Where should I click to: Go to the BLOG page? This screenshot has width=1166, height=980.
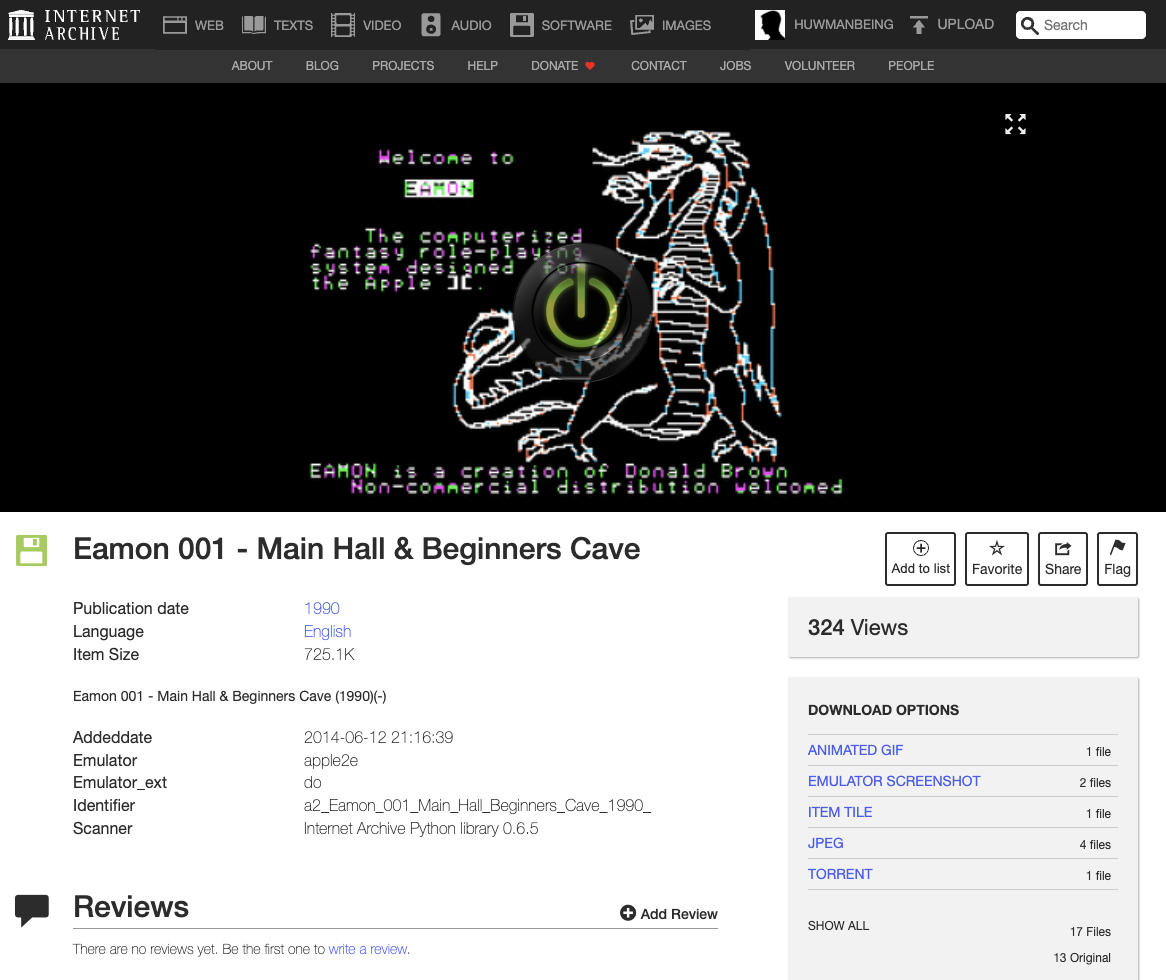(x=322, y=66)
